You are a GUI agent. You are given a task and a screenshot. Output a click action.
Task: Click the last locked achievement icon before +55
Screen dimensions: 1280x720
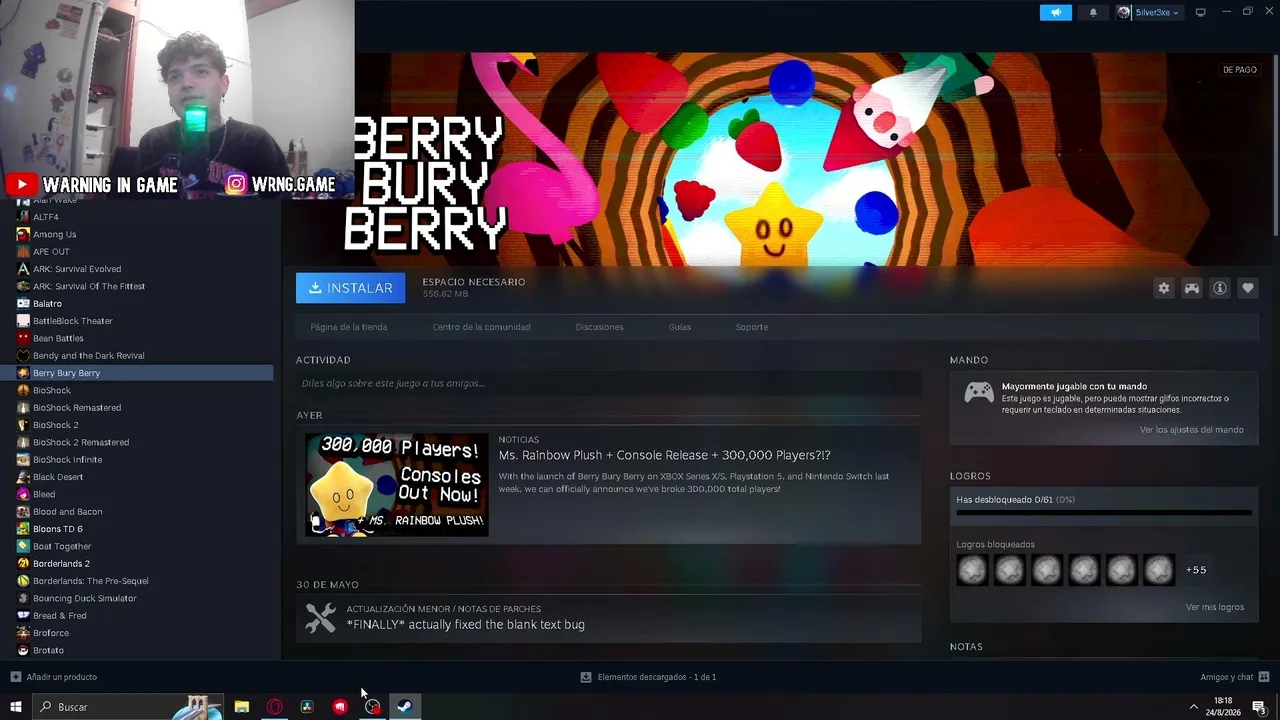point(1159,570)
